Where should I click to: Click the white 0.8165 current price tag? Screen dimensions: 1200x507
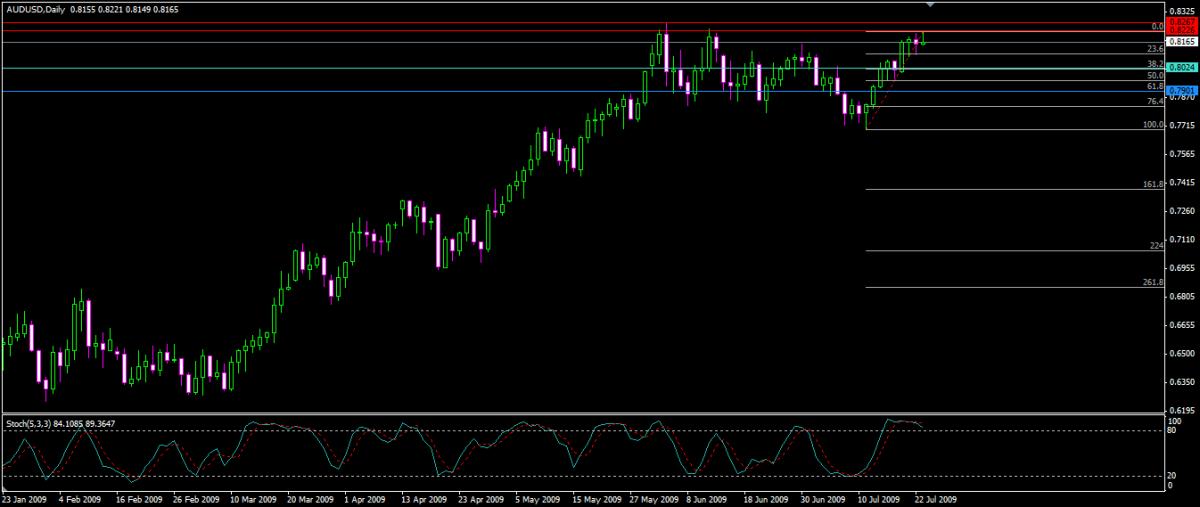[1181, 42]
